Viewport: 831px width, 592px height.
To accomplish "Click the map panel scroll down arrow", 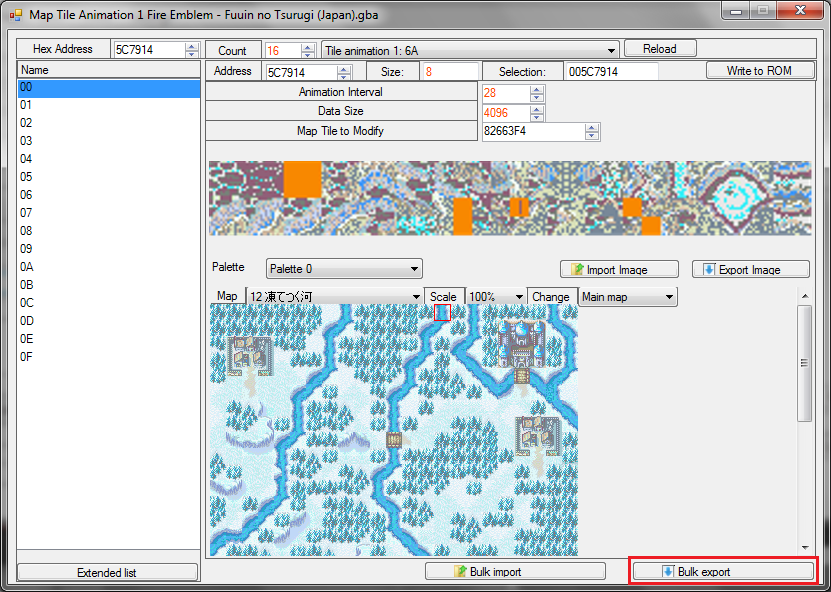I will pyautogui.click(x=805, y=547).
